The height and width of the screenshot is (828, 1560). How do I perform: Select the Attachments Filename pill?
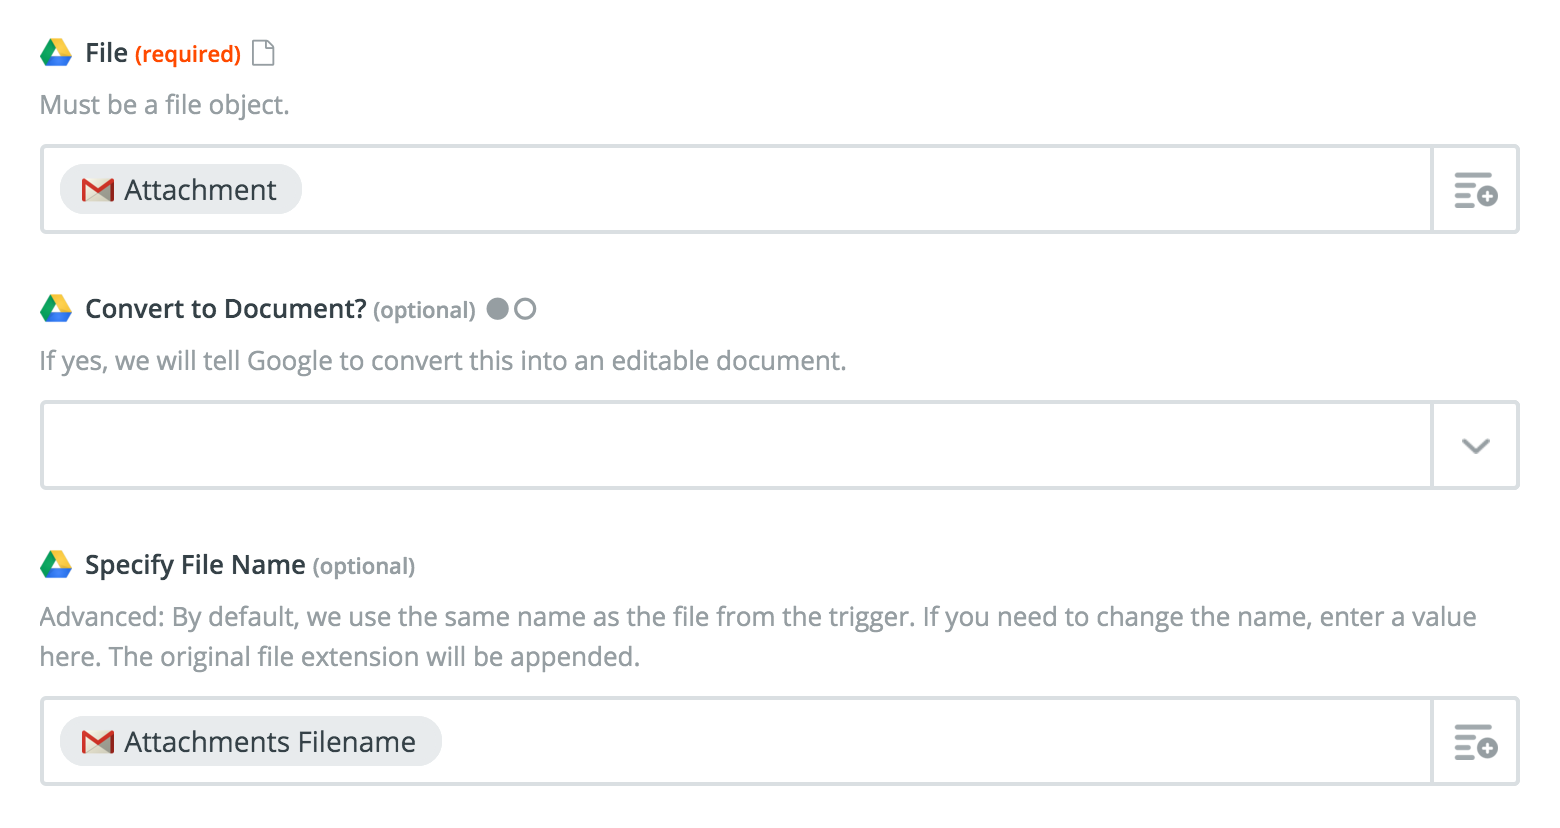(x=251, y=741)
